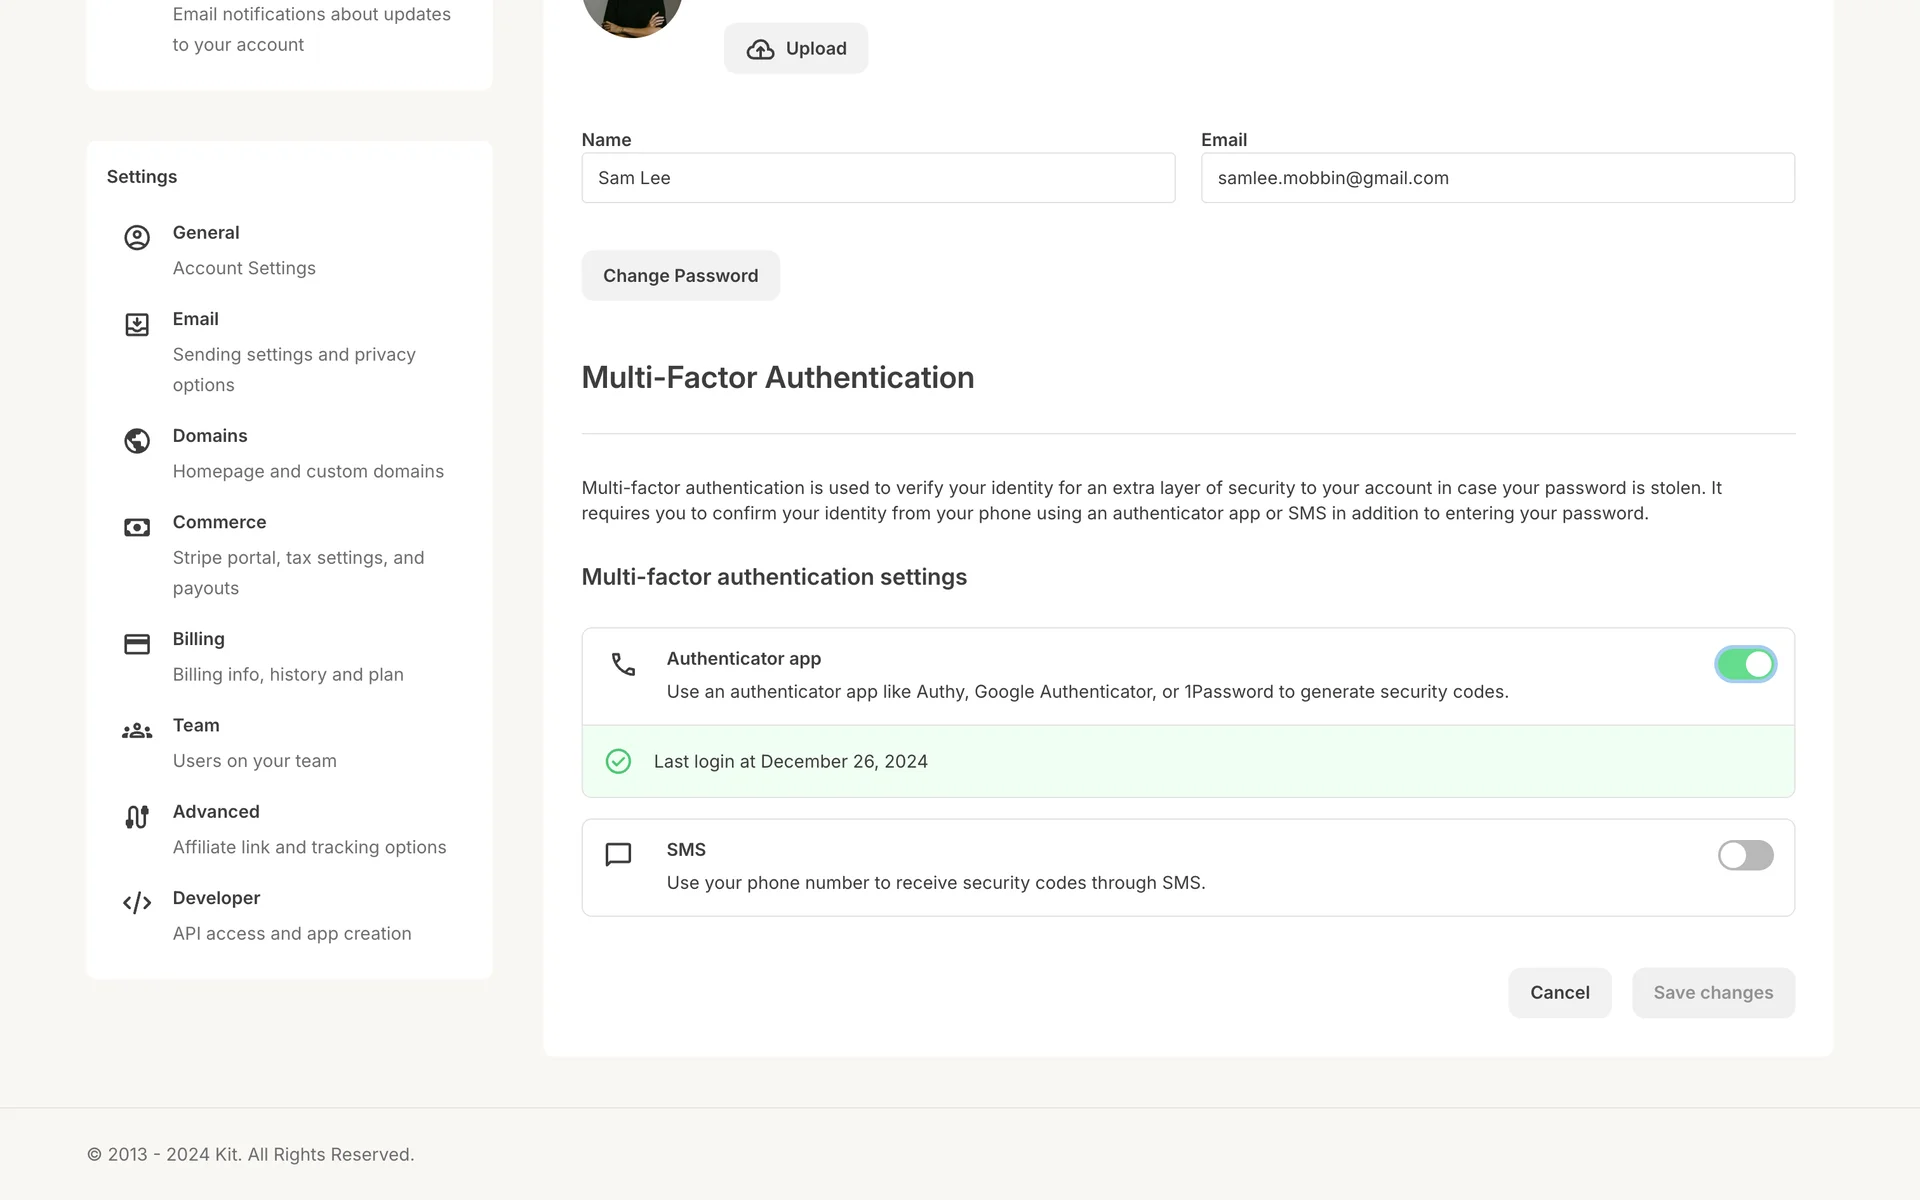Click the Domains globe icon
1920x1200 pixels.
[137, 441]
